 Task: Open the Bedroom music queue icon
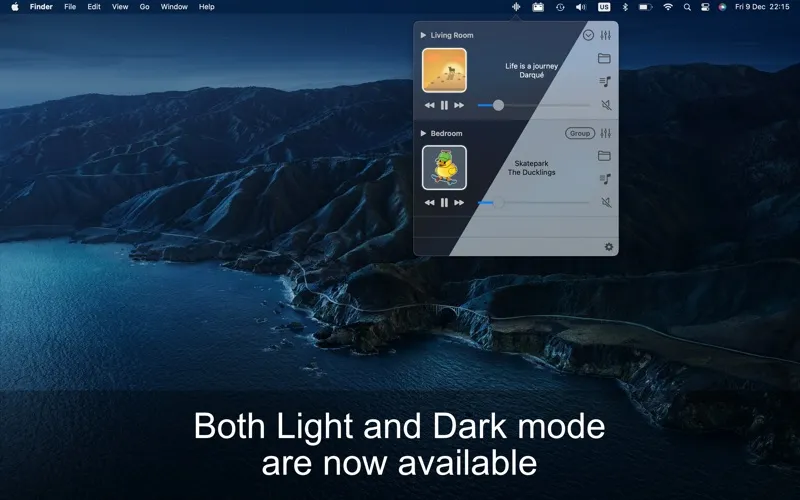tap(605, 179)
